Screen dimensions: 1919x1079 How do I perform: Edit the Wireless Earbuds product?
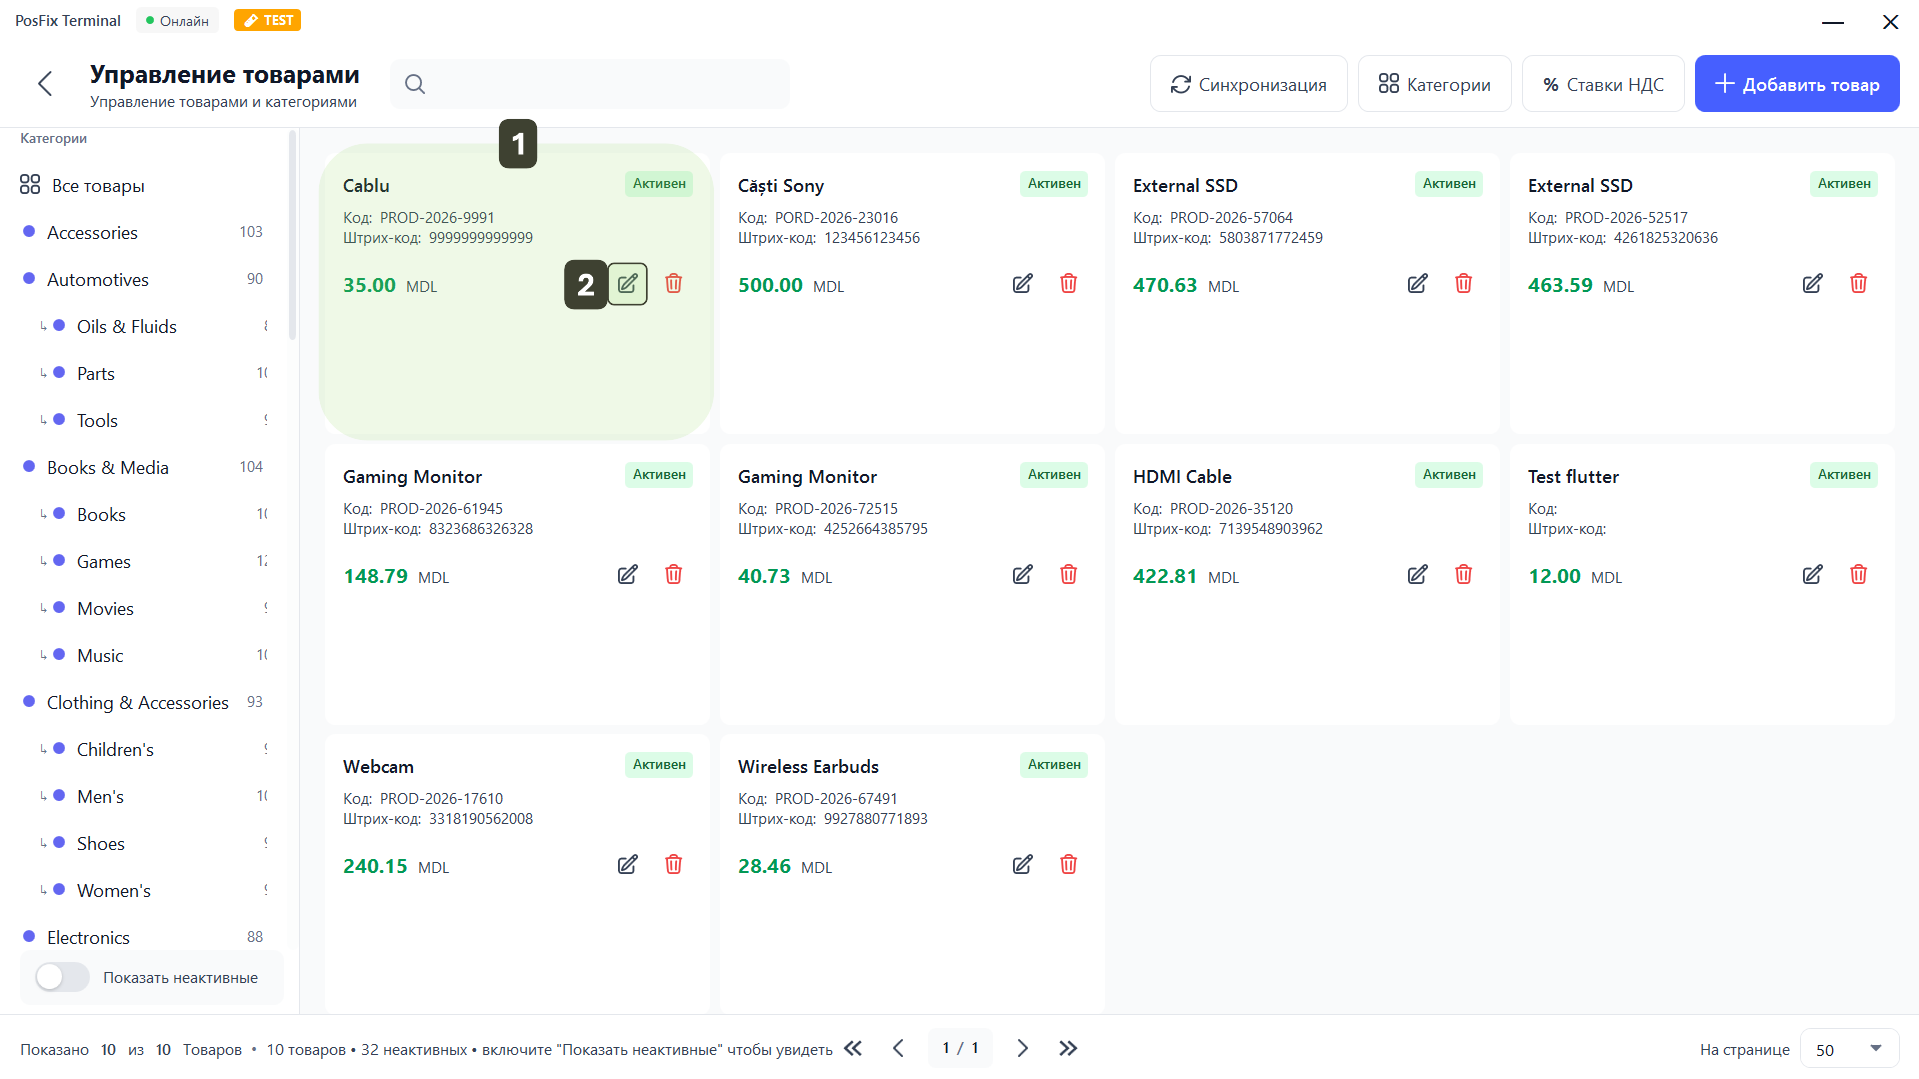pos(1022,865)
